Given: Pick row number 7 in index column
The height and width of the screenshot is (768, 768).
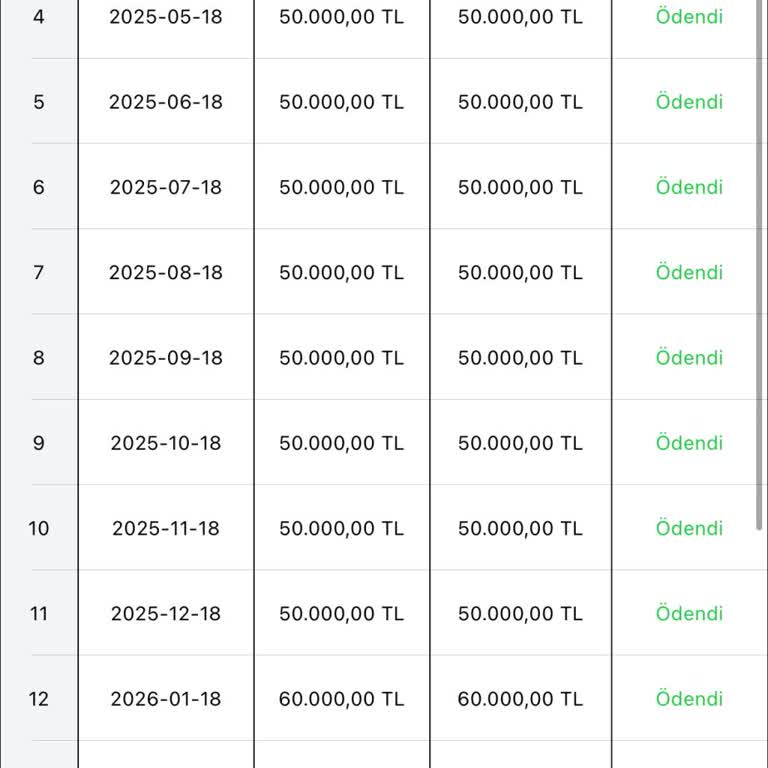Looking at the screenshot, I should (39, 272).
